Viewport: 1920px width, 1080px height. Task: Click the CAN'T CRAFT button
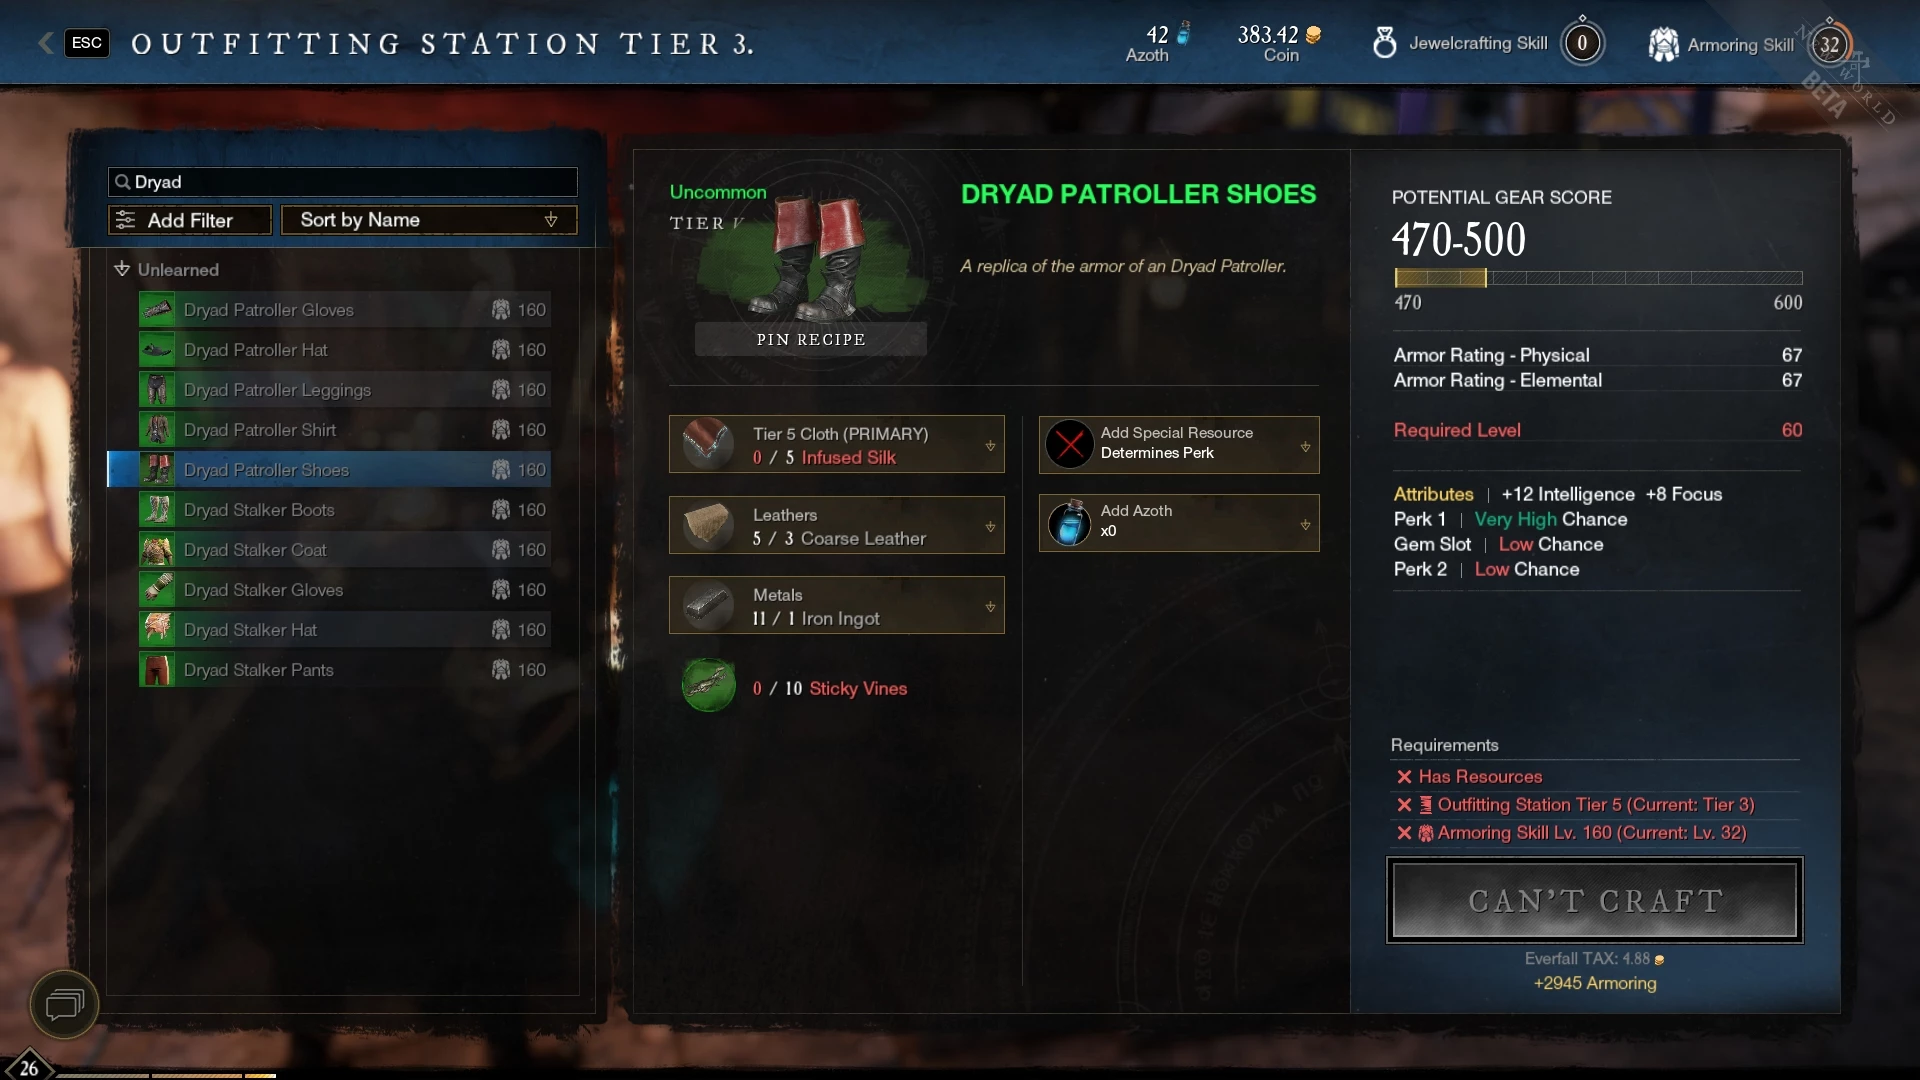click(1595, 900)
